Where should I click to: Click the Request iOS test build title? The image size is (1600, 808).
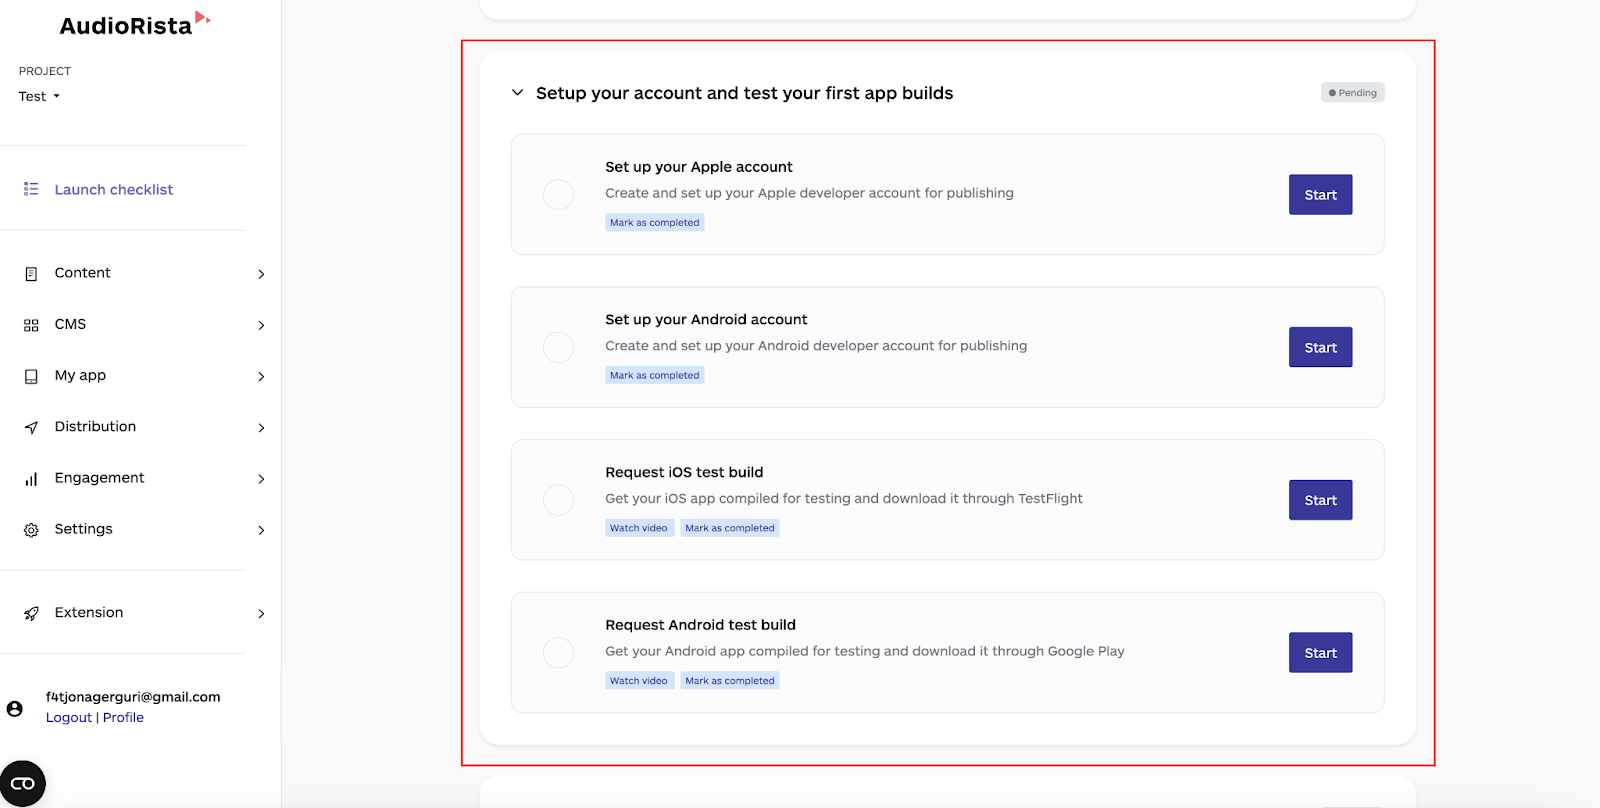(684, 472)
